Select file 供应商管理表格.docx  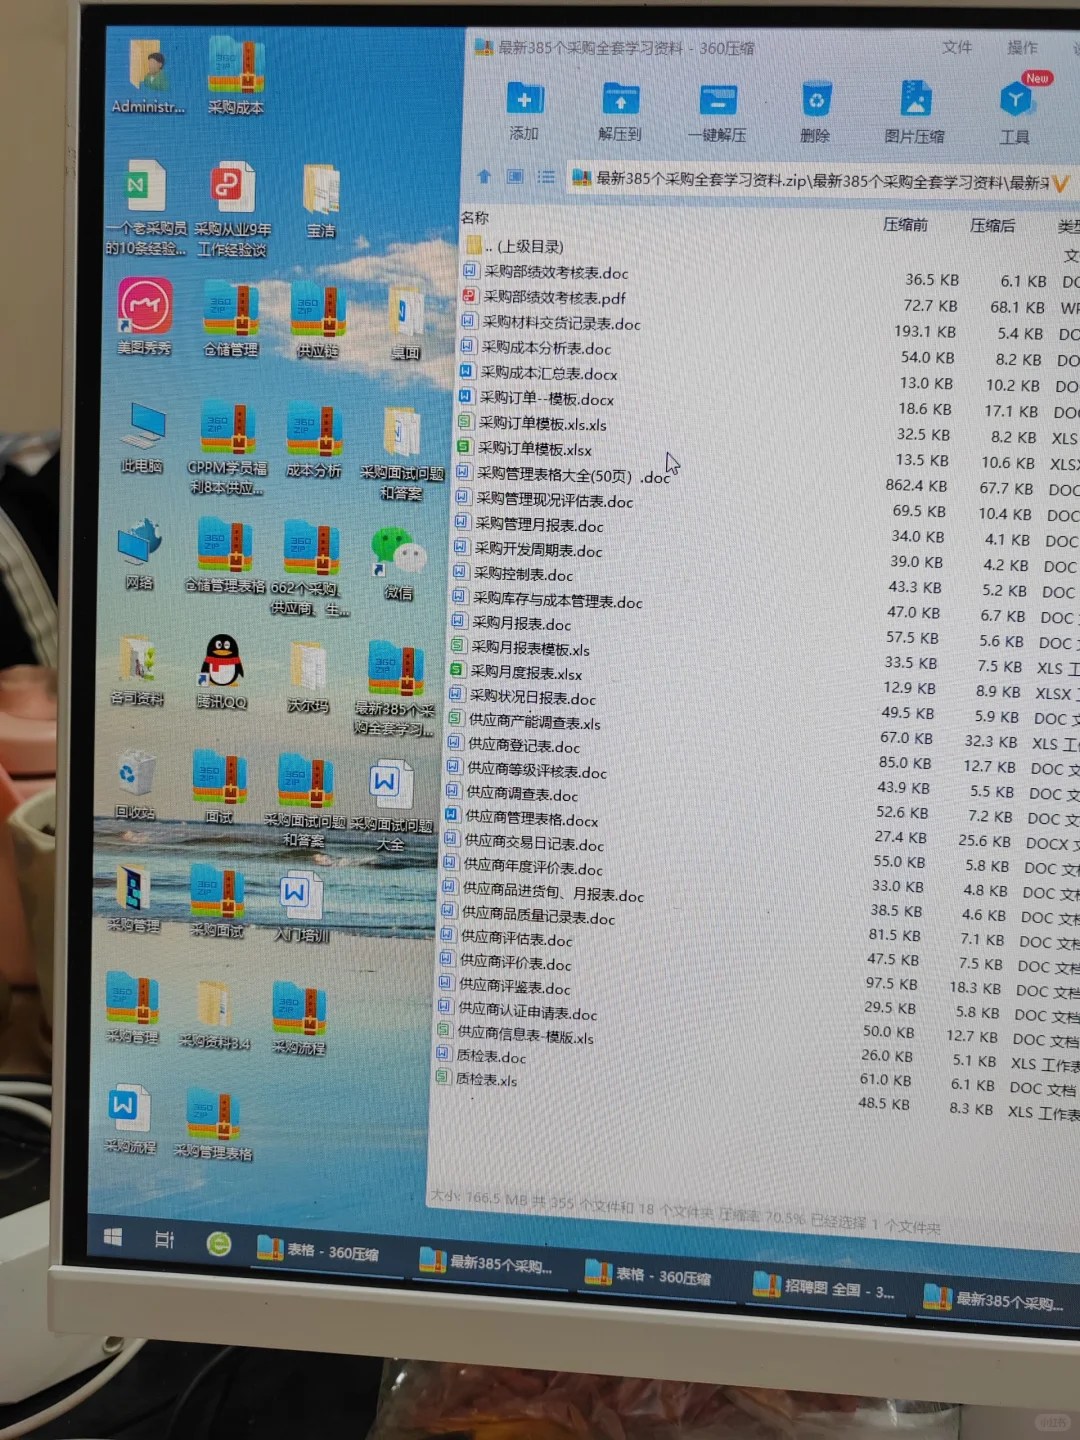pyautogui.click(x=521, y=818)
